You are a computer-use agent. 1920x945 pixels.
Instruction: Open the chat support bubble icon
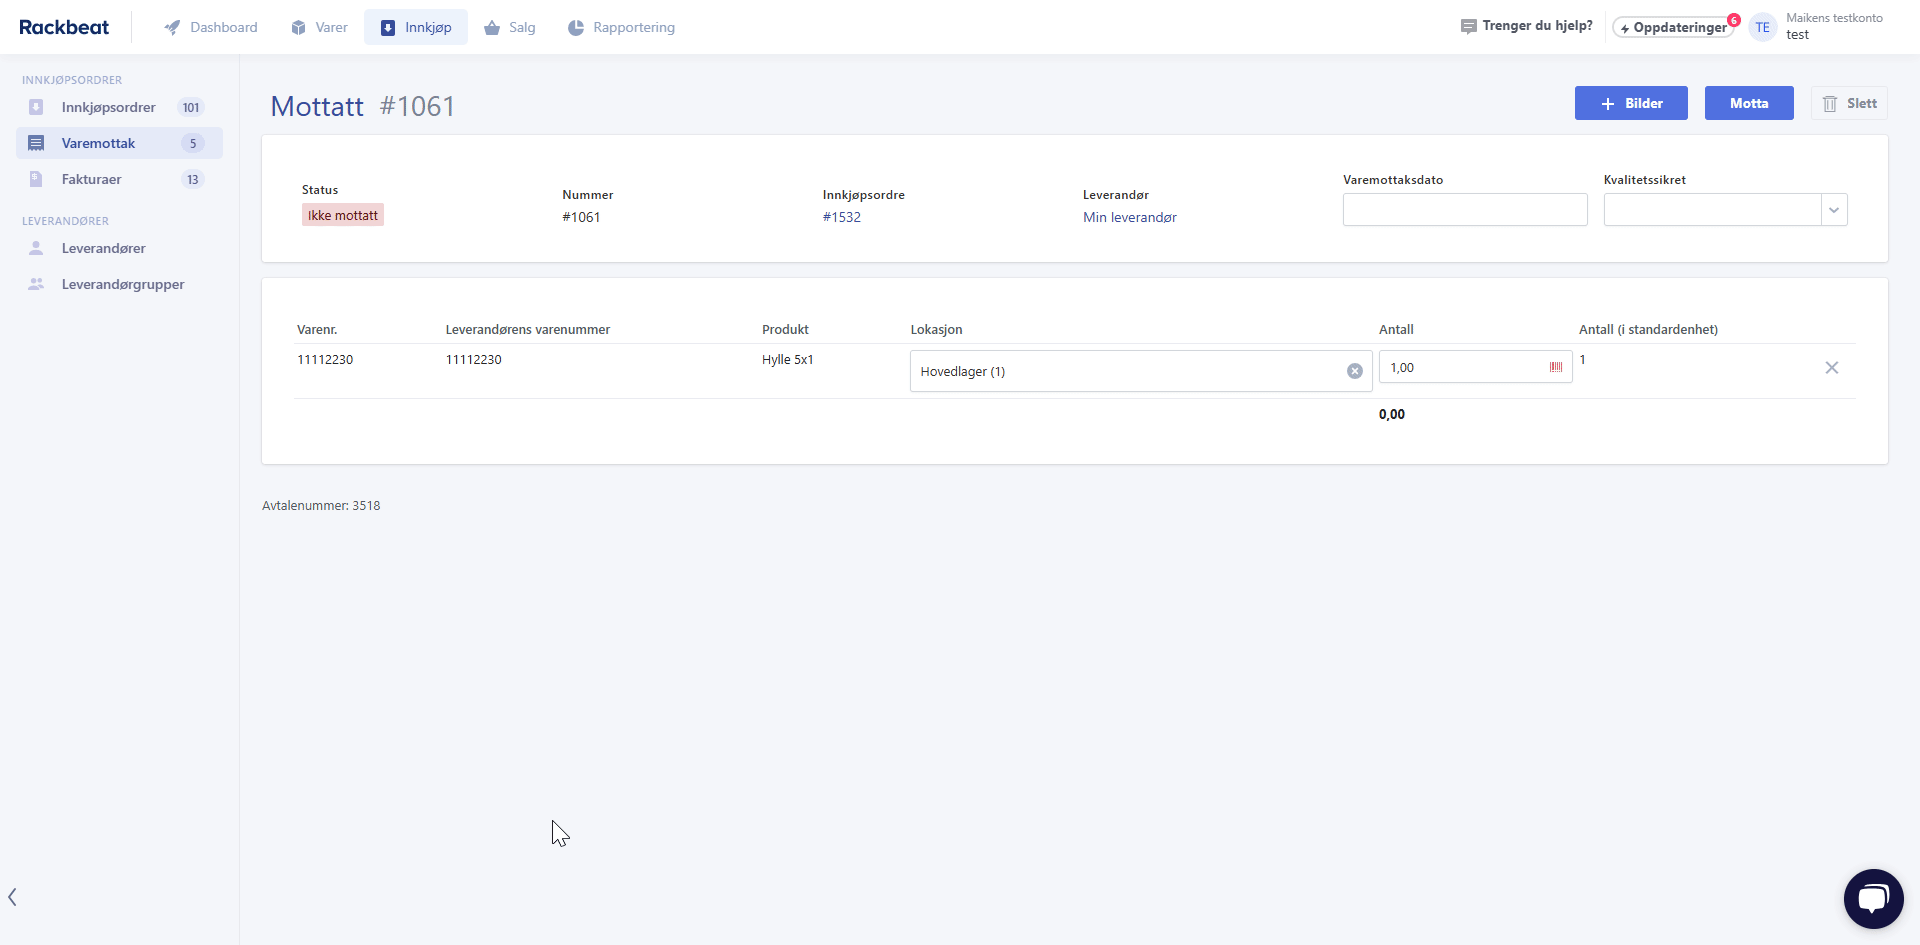pyautogui.click(x=1873, y=898)
